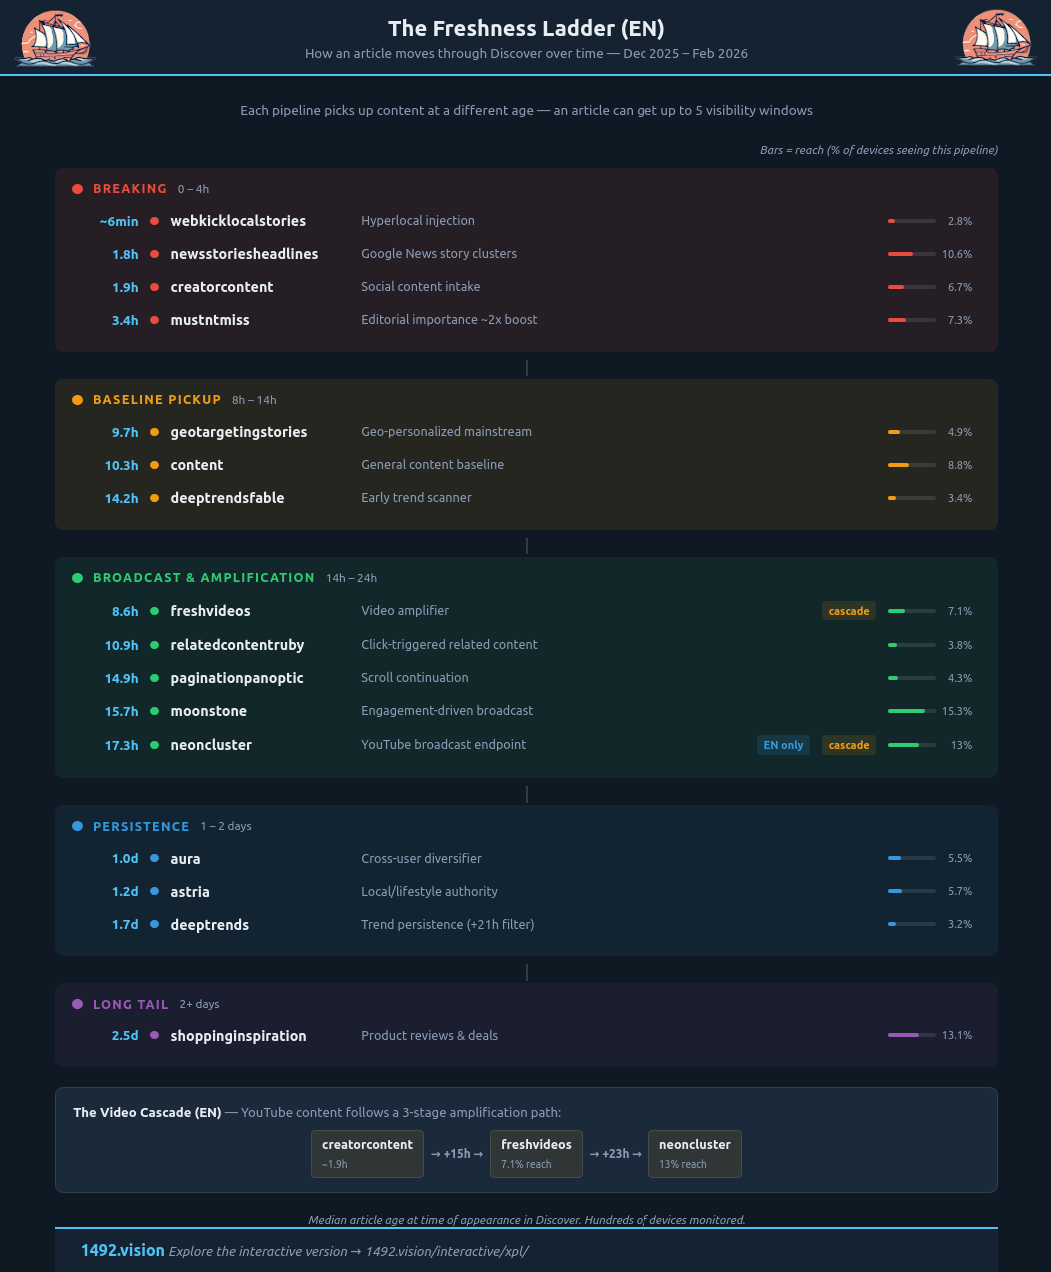
Task: Click the purple dot beside LONG TAIL
Action: click(77, 1004)
